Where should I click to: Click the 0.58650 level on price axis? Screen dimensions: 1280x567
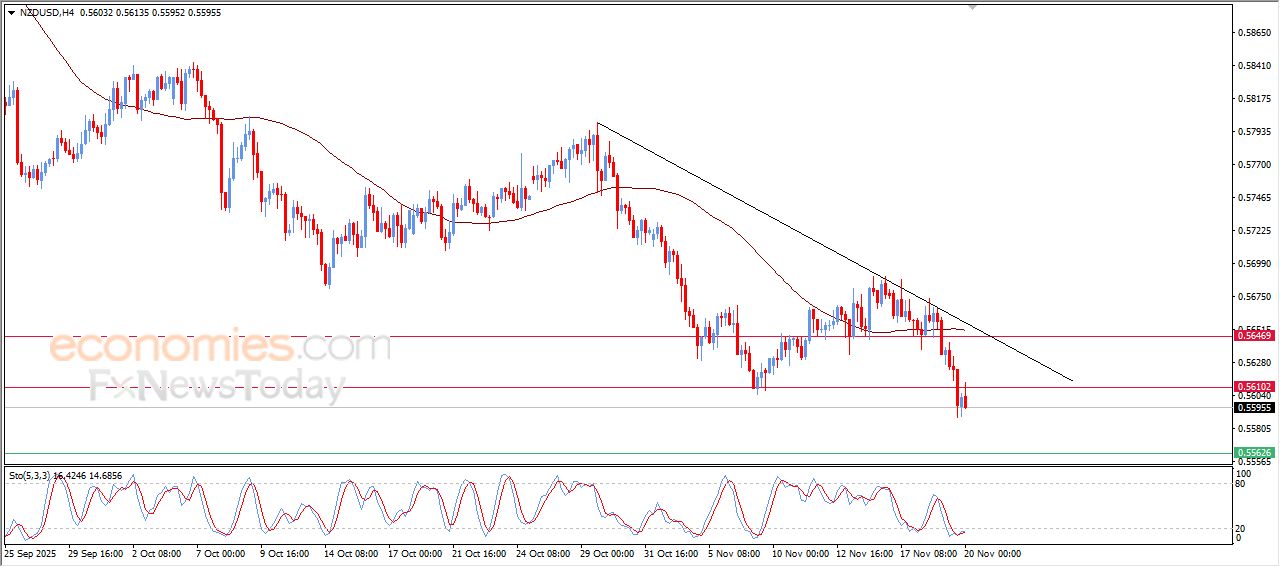pos(1253,33)
